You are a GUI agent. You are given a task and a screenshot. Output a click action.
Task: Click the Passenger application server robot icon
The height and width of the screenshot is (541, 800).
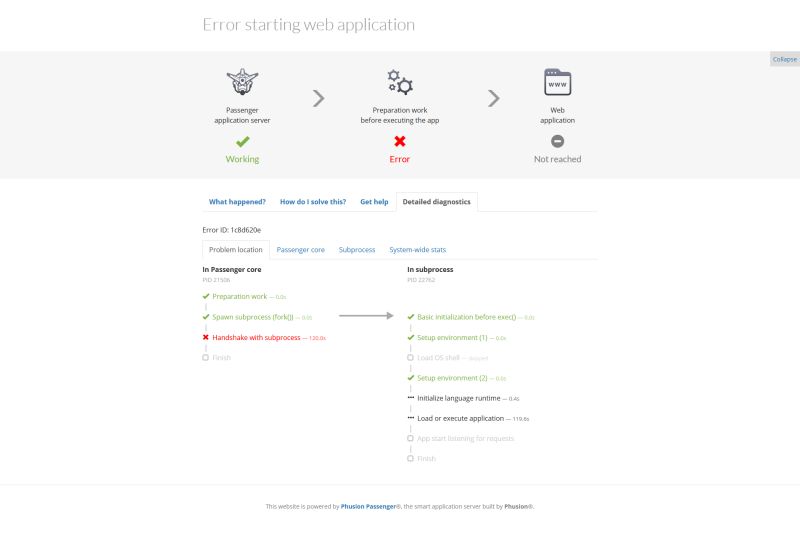pyautogui.click(x=242, y=82)
